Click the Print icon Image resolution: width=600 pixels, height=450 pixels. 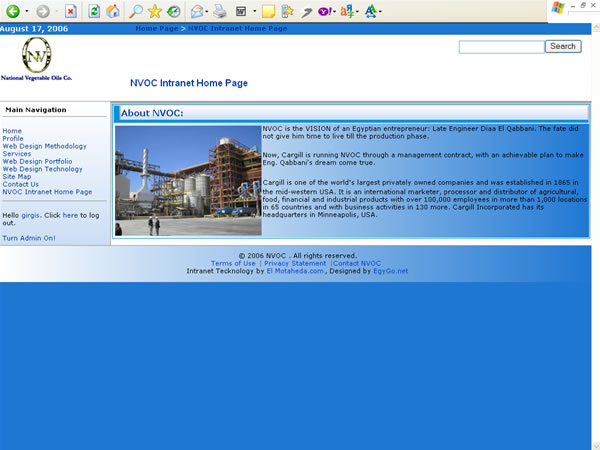pyautogui.click(x=220, y=11)
